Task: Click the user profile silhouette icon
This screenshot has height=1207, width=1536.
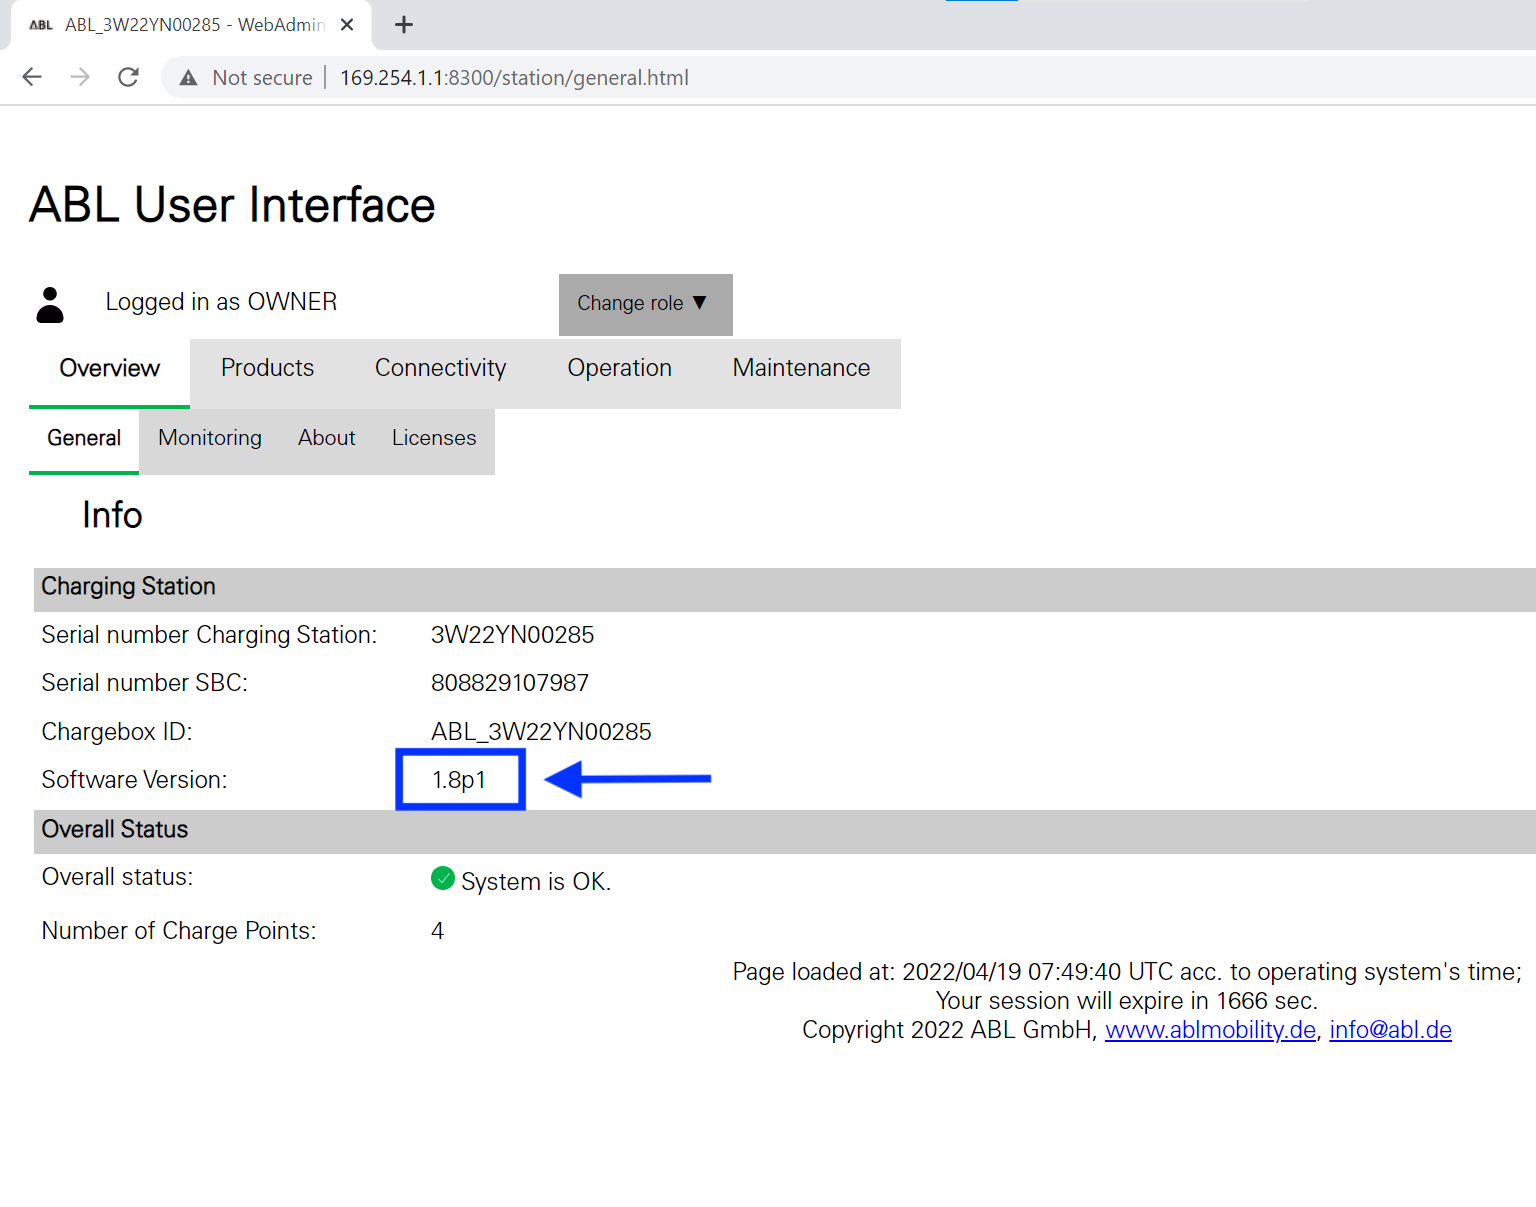Action: pyautogui.click(x=50, y=305)
